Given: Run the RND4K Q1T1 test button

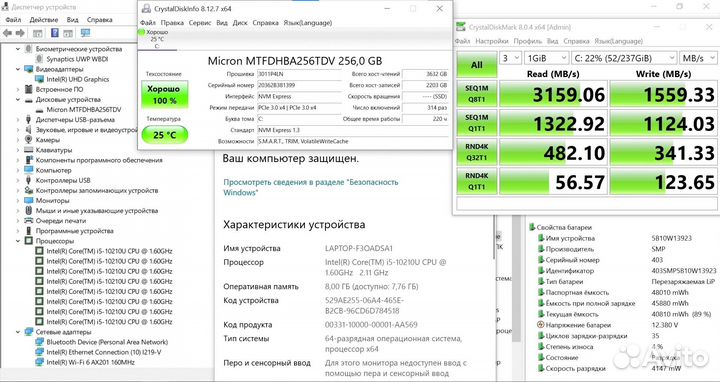Looking at the screenshot, I should [477, 180].
